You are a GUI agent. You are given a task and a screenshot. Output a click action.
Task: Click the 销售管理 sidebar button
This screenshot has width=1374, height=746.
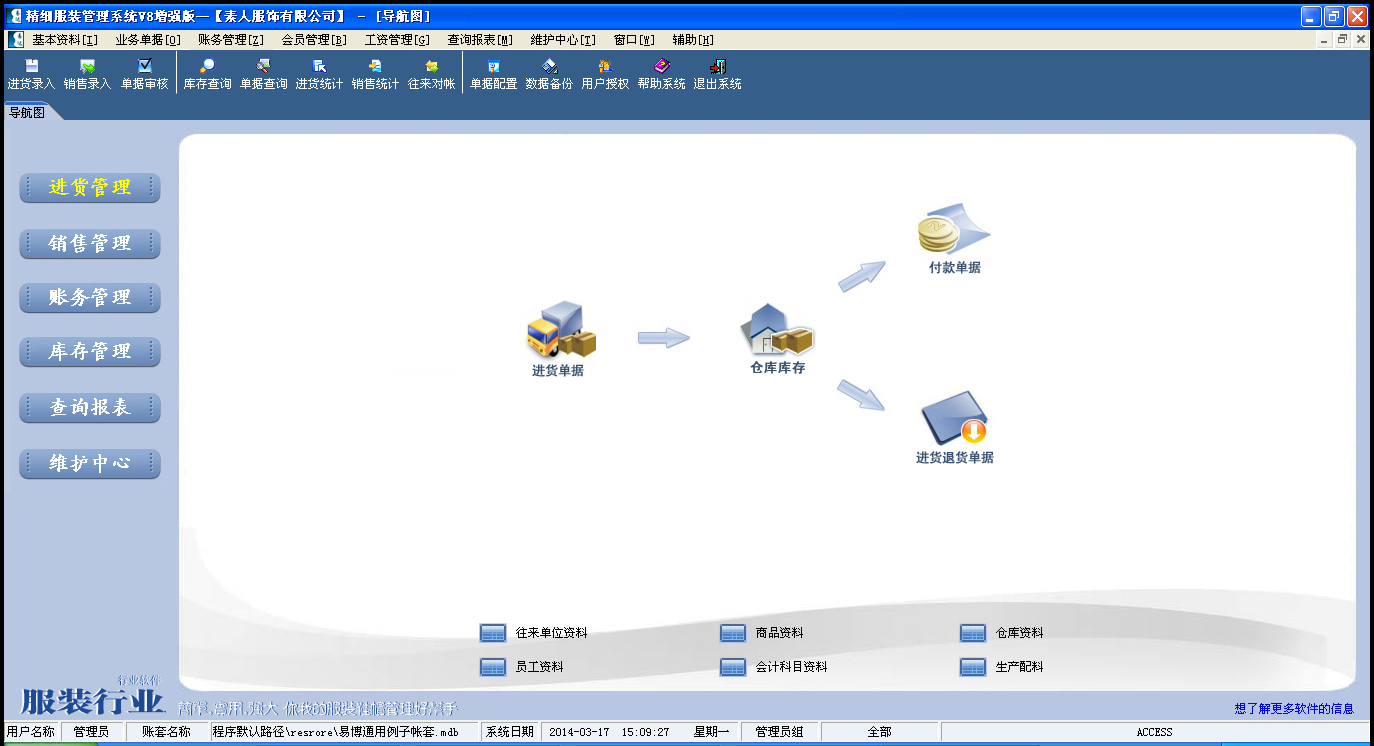click(90, 243)
